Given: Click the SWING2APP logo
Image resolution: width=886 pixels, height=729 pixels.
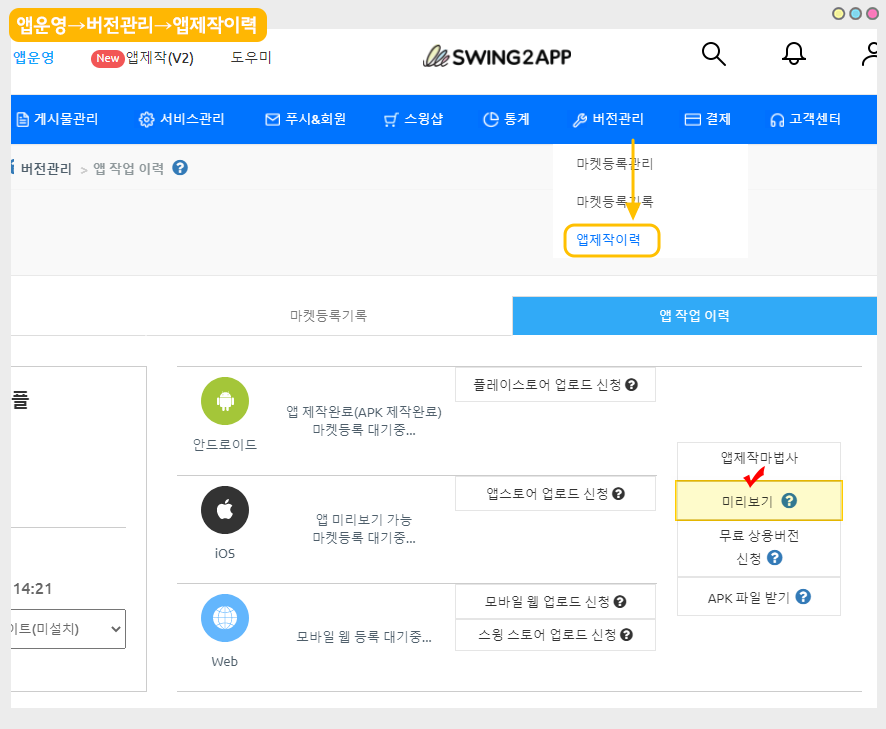Looking at the screenshot, I should [x=497, y=57].
